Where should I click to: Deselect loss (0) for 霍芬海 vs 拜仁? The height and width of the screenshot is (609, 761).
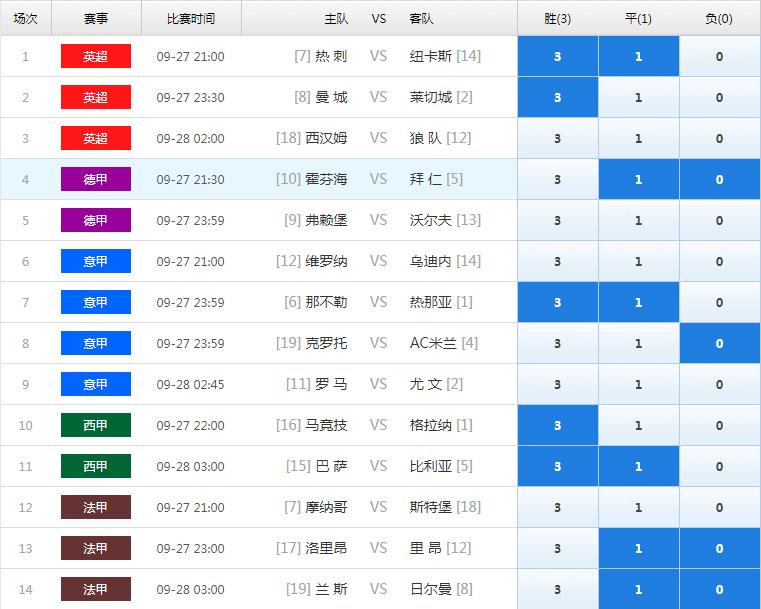(720, 180)
